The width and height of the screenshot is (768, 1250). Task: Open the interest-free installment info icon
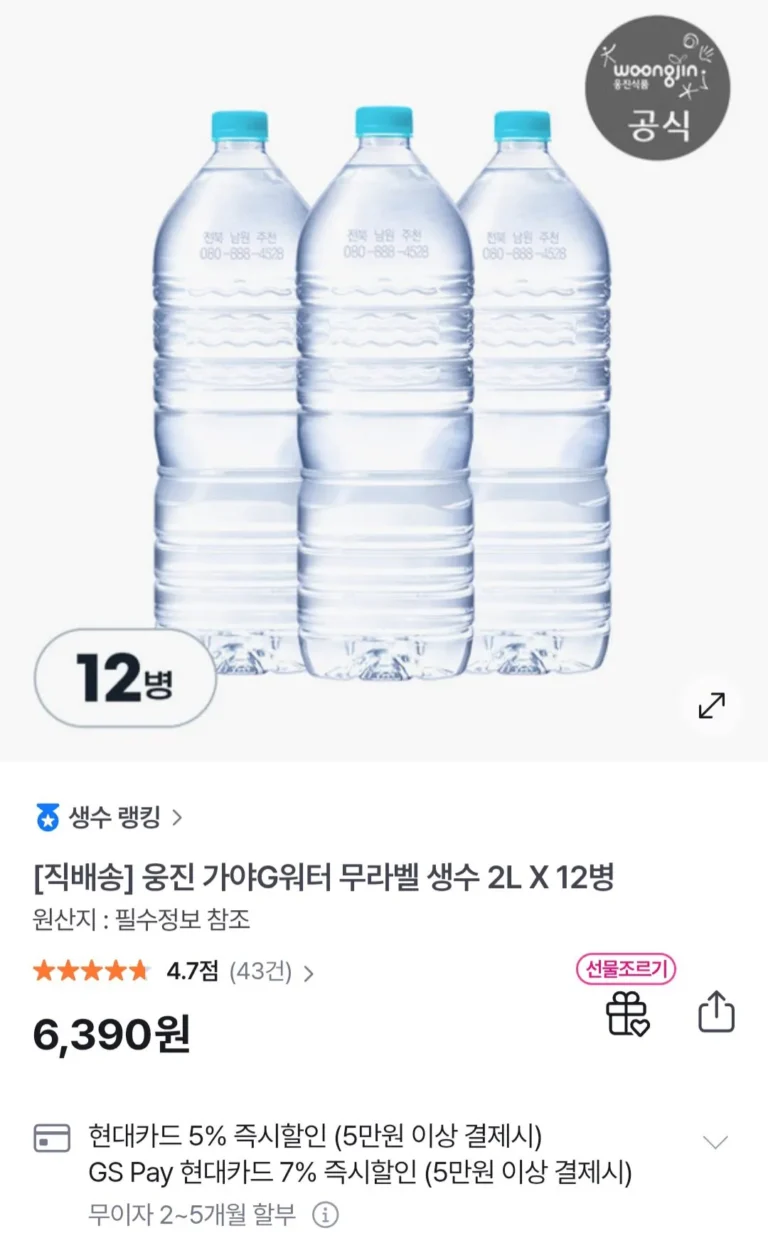pyautogui.click(x=325, y=1215)
